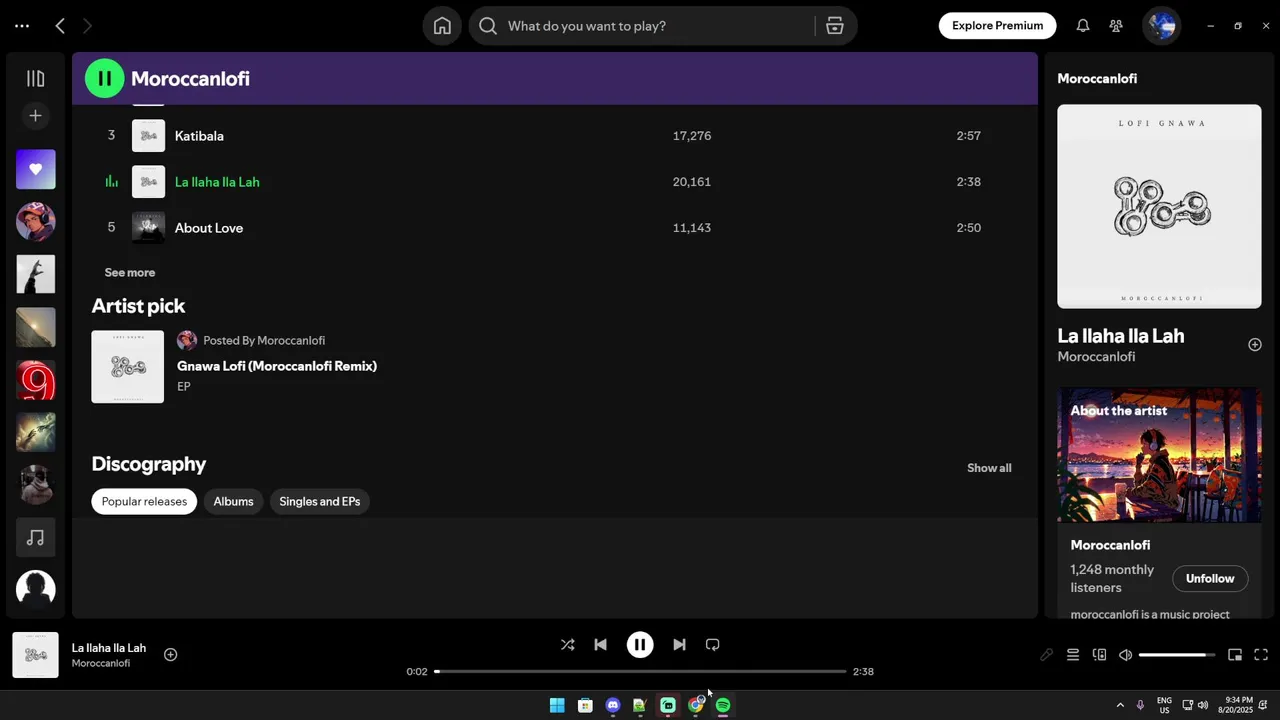This screenshot has height=720, width=1280.
Task: Skip to previous track
Action: click(600, 645)
